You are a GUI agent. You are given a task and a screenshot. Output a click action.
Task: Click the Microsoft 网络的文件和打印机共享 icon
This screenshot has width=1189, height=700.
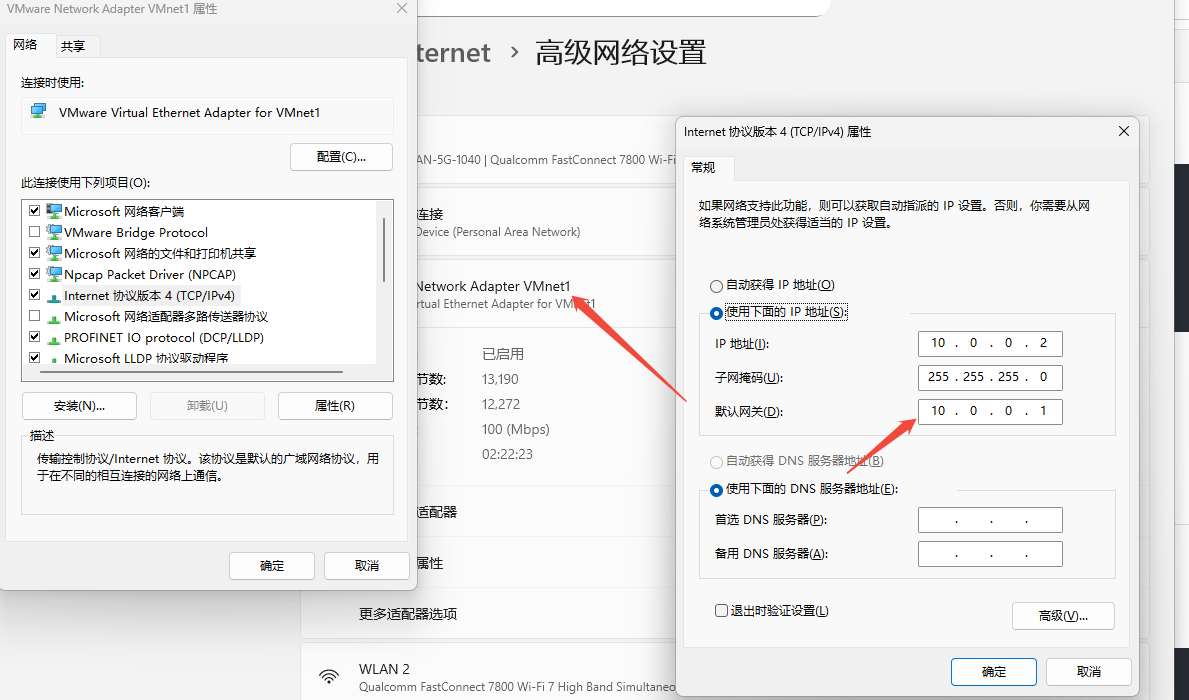[54, 253]
